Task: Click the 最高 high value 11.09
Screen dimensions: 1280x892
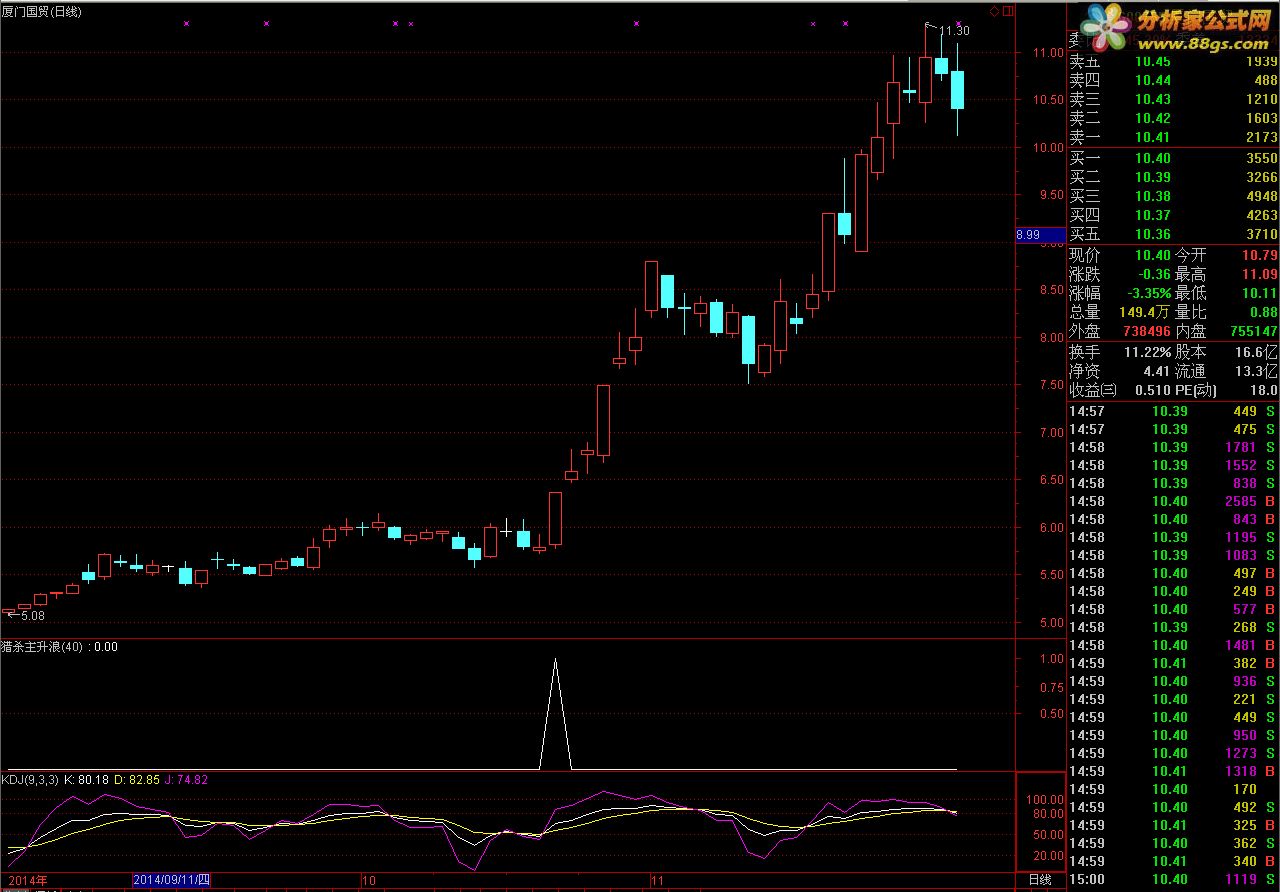Action: point(1260,274)
